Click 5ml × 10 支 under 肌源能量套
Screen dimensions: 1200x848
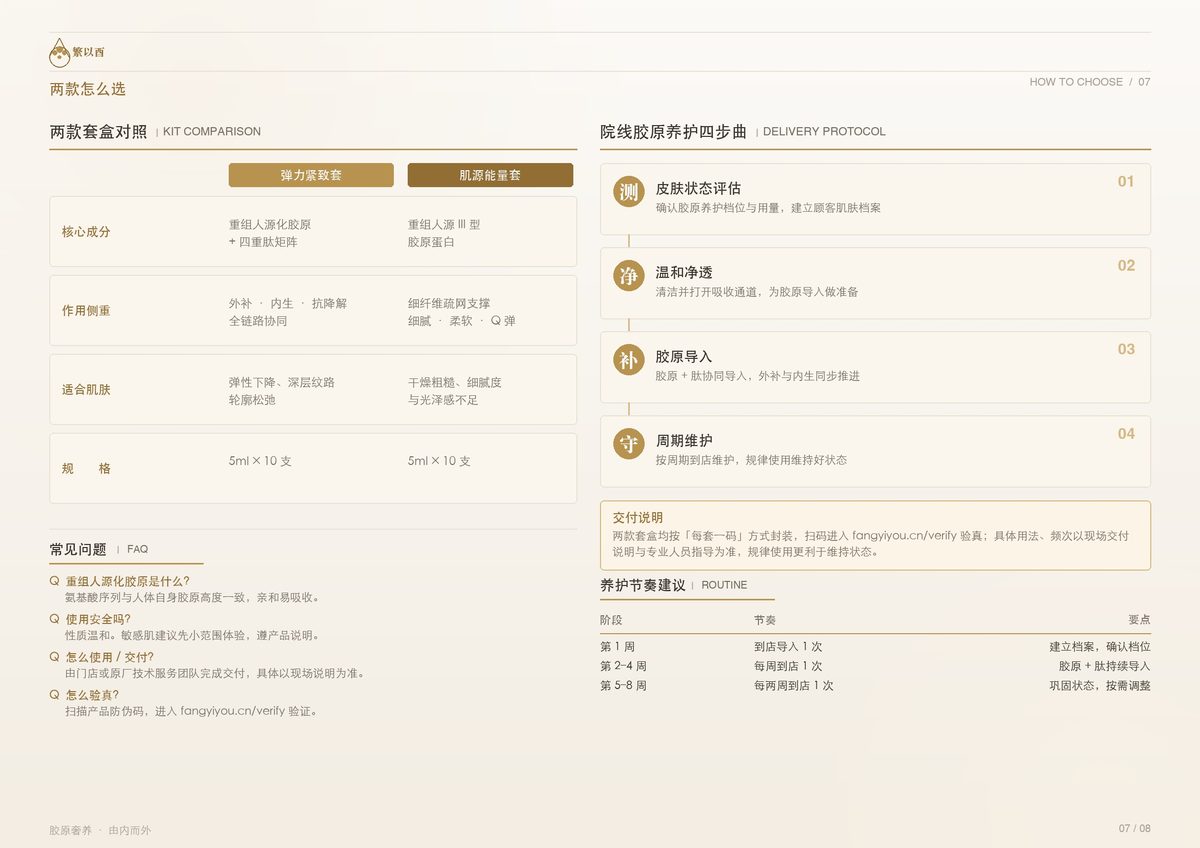click(x=439, y=461)
